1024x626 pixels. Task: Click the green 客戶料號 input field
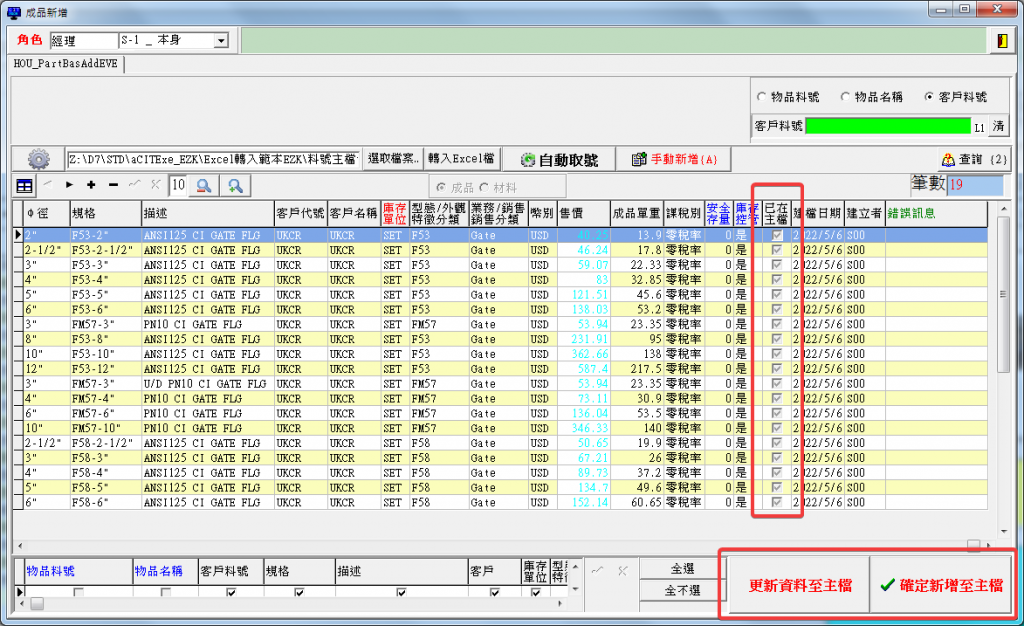click(888, 127)
